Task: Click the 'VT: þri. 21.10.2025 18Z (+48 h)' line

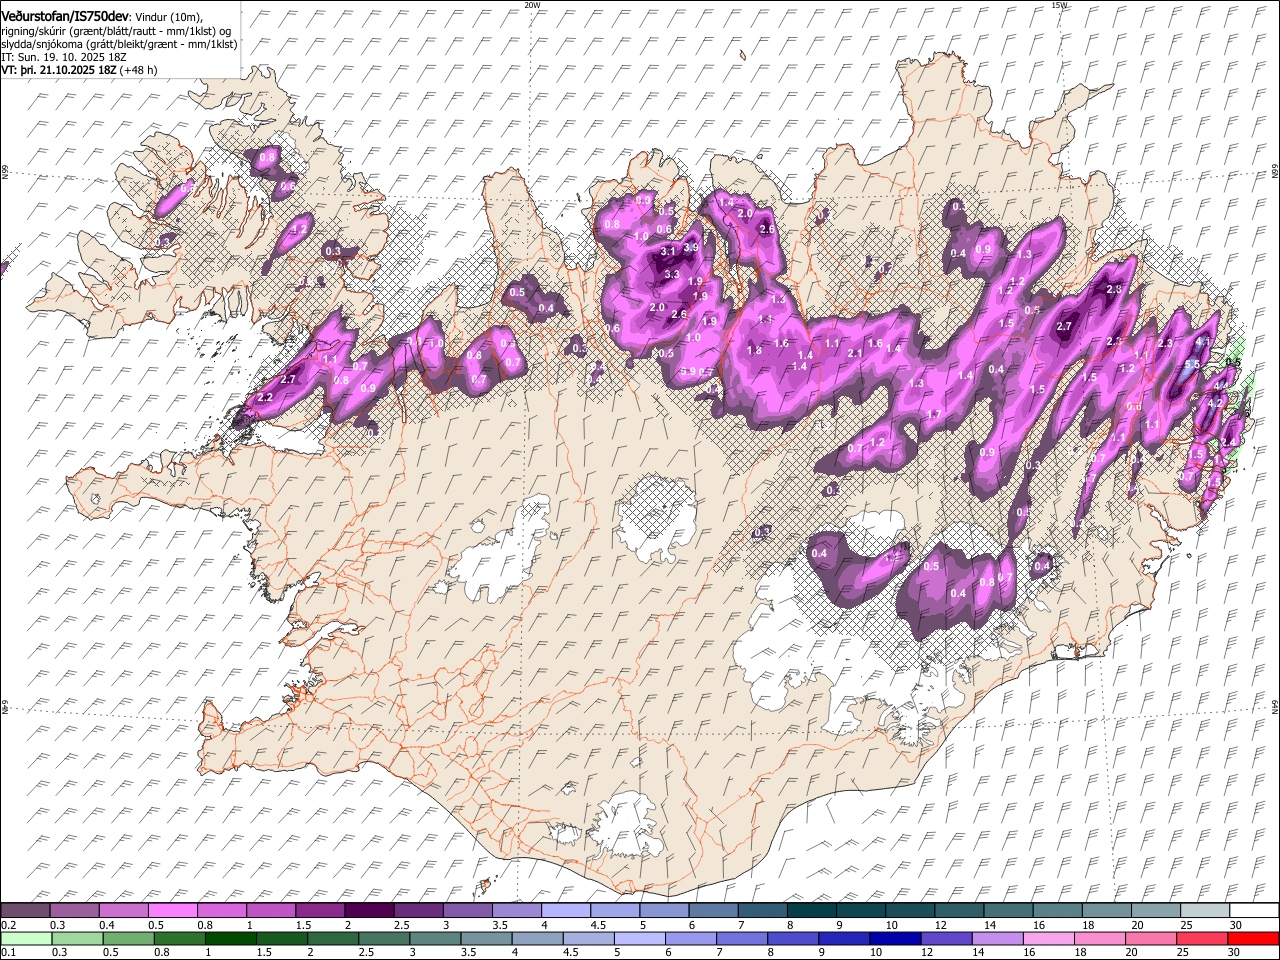Action: pos(79,70)
